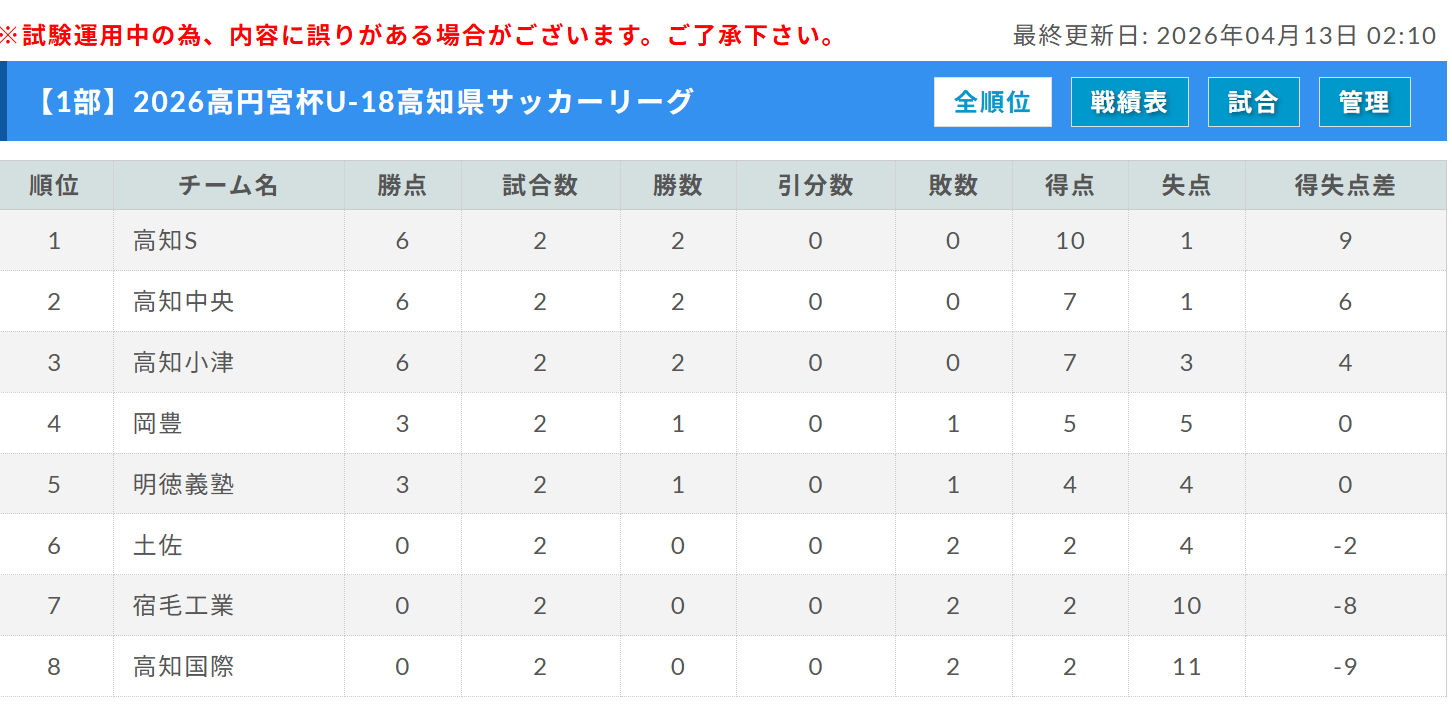
Task: Open the 試合 matches tab
Action: (x=1253, y=102)
